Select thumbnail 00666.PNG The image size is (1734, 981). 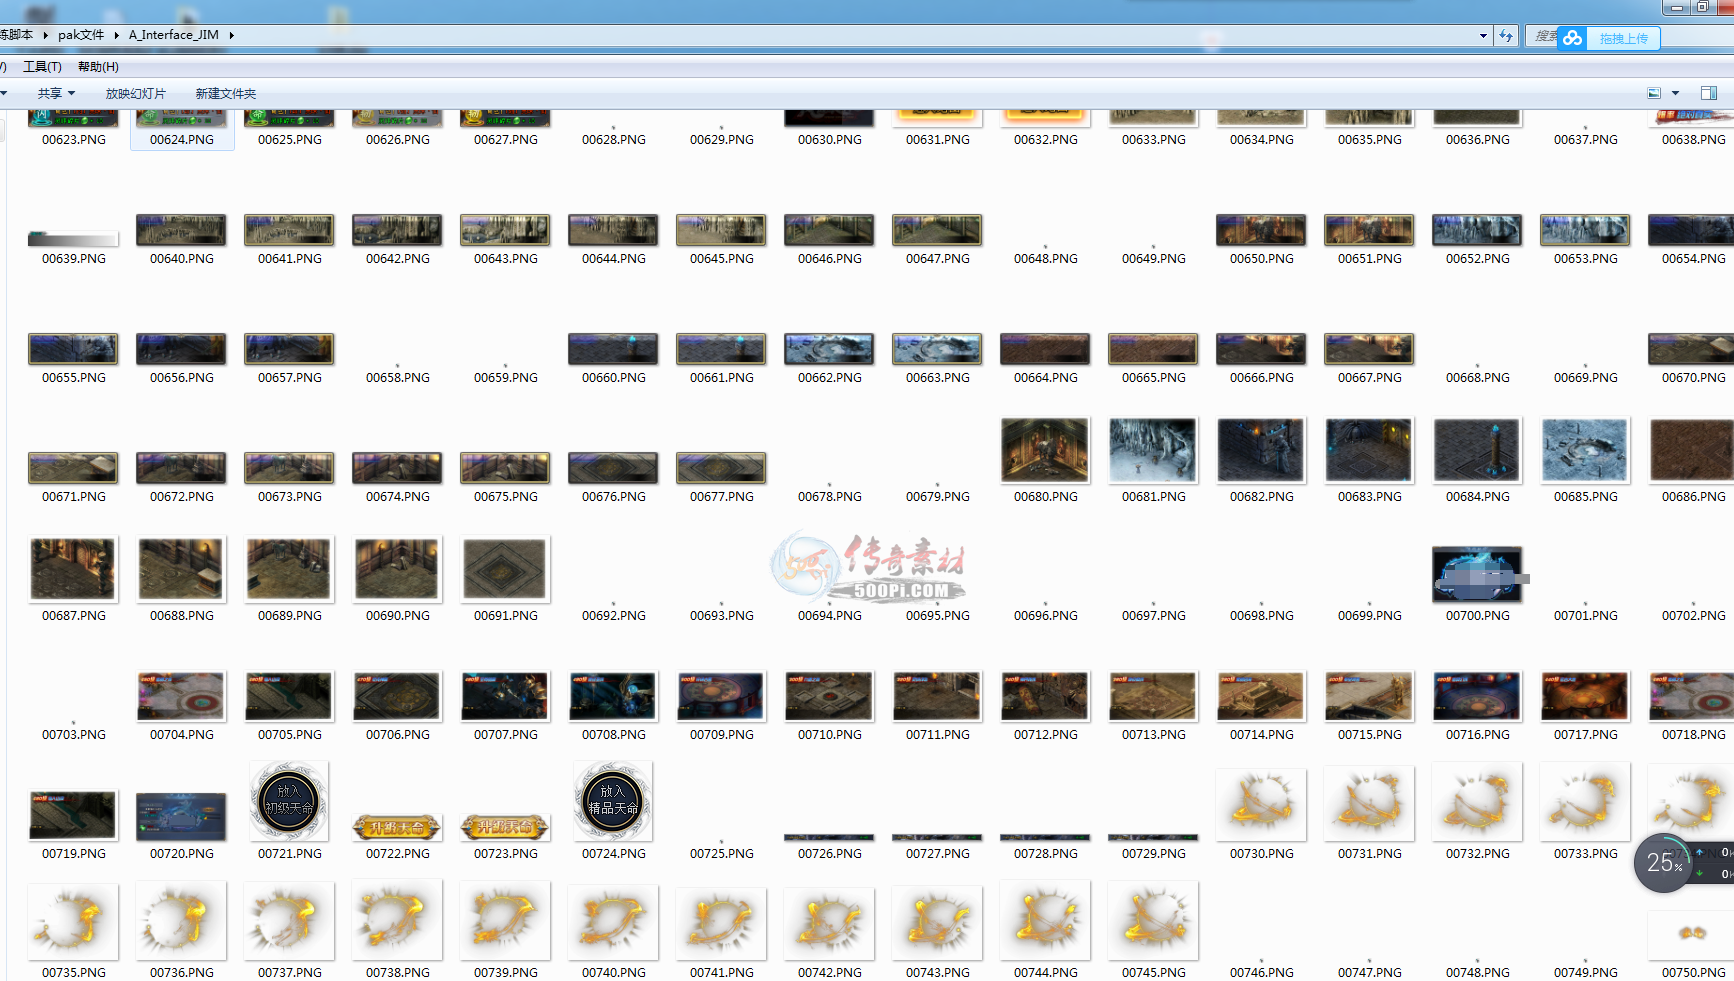point(1261,349)
